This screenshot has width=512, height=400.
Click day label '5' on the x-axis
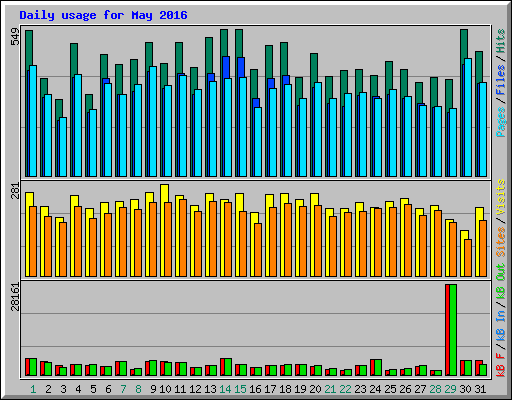(x=93, y=389)
